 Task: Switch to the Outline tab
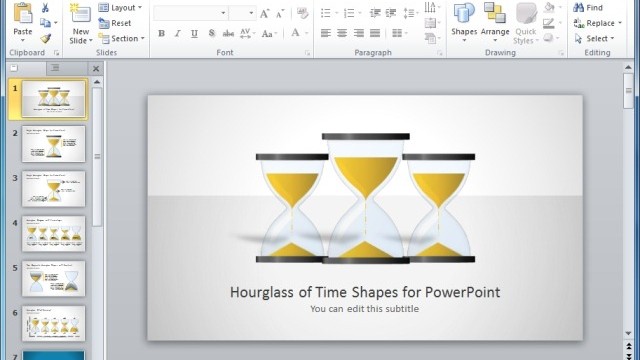pyautogui.click(x=67, y=68)
